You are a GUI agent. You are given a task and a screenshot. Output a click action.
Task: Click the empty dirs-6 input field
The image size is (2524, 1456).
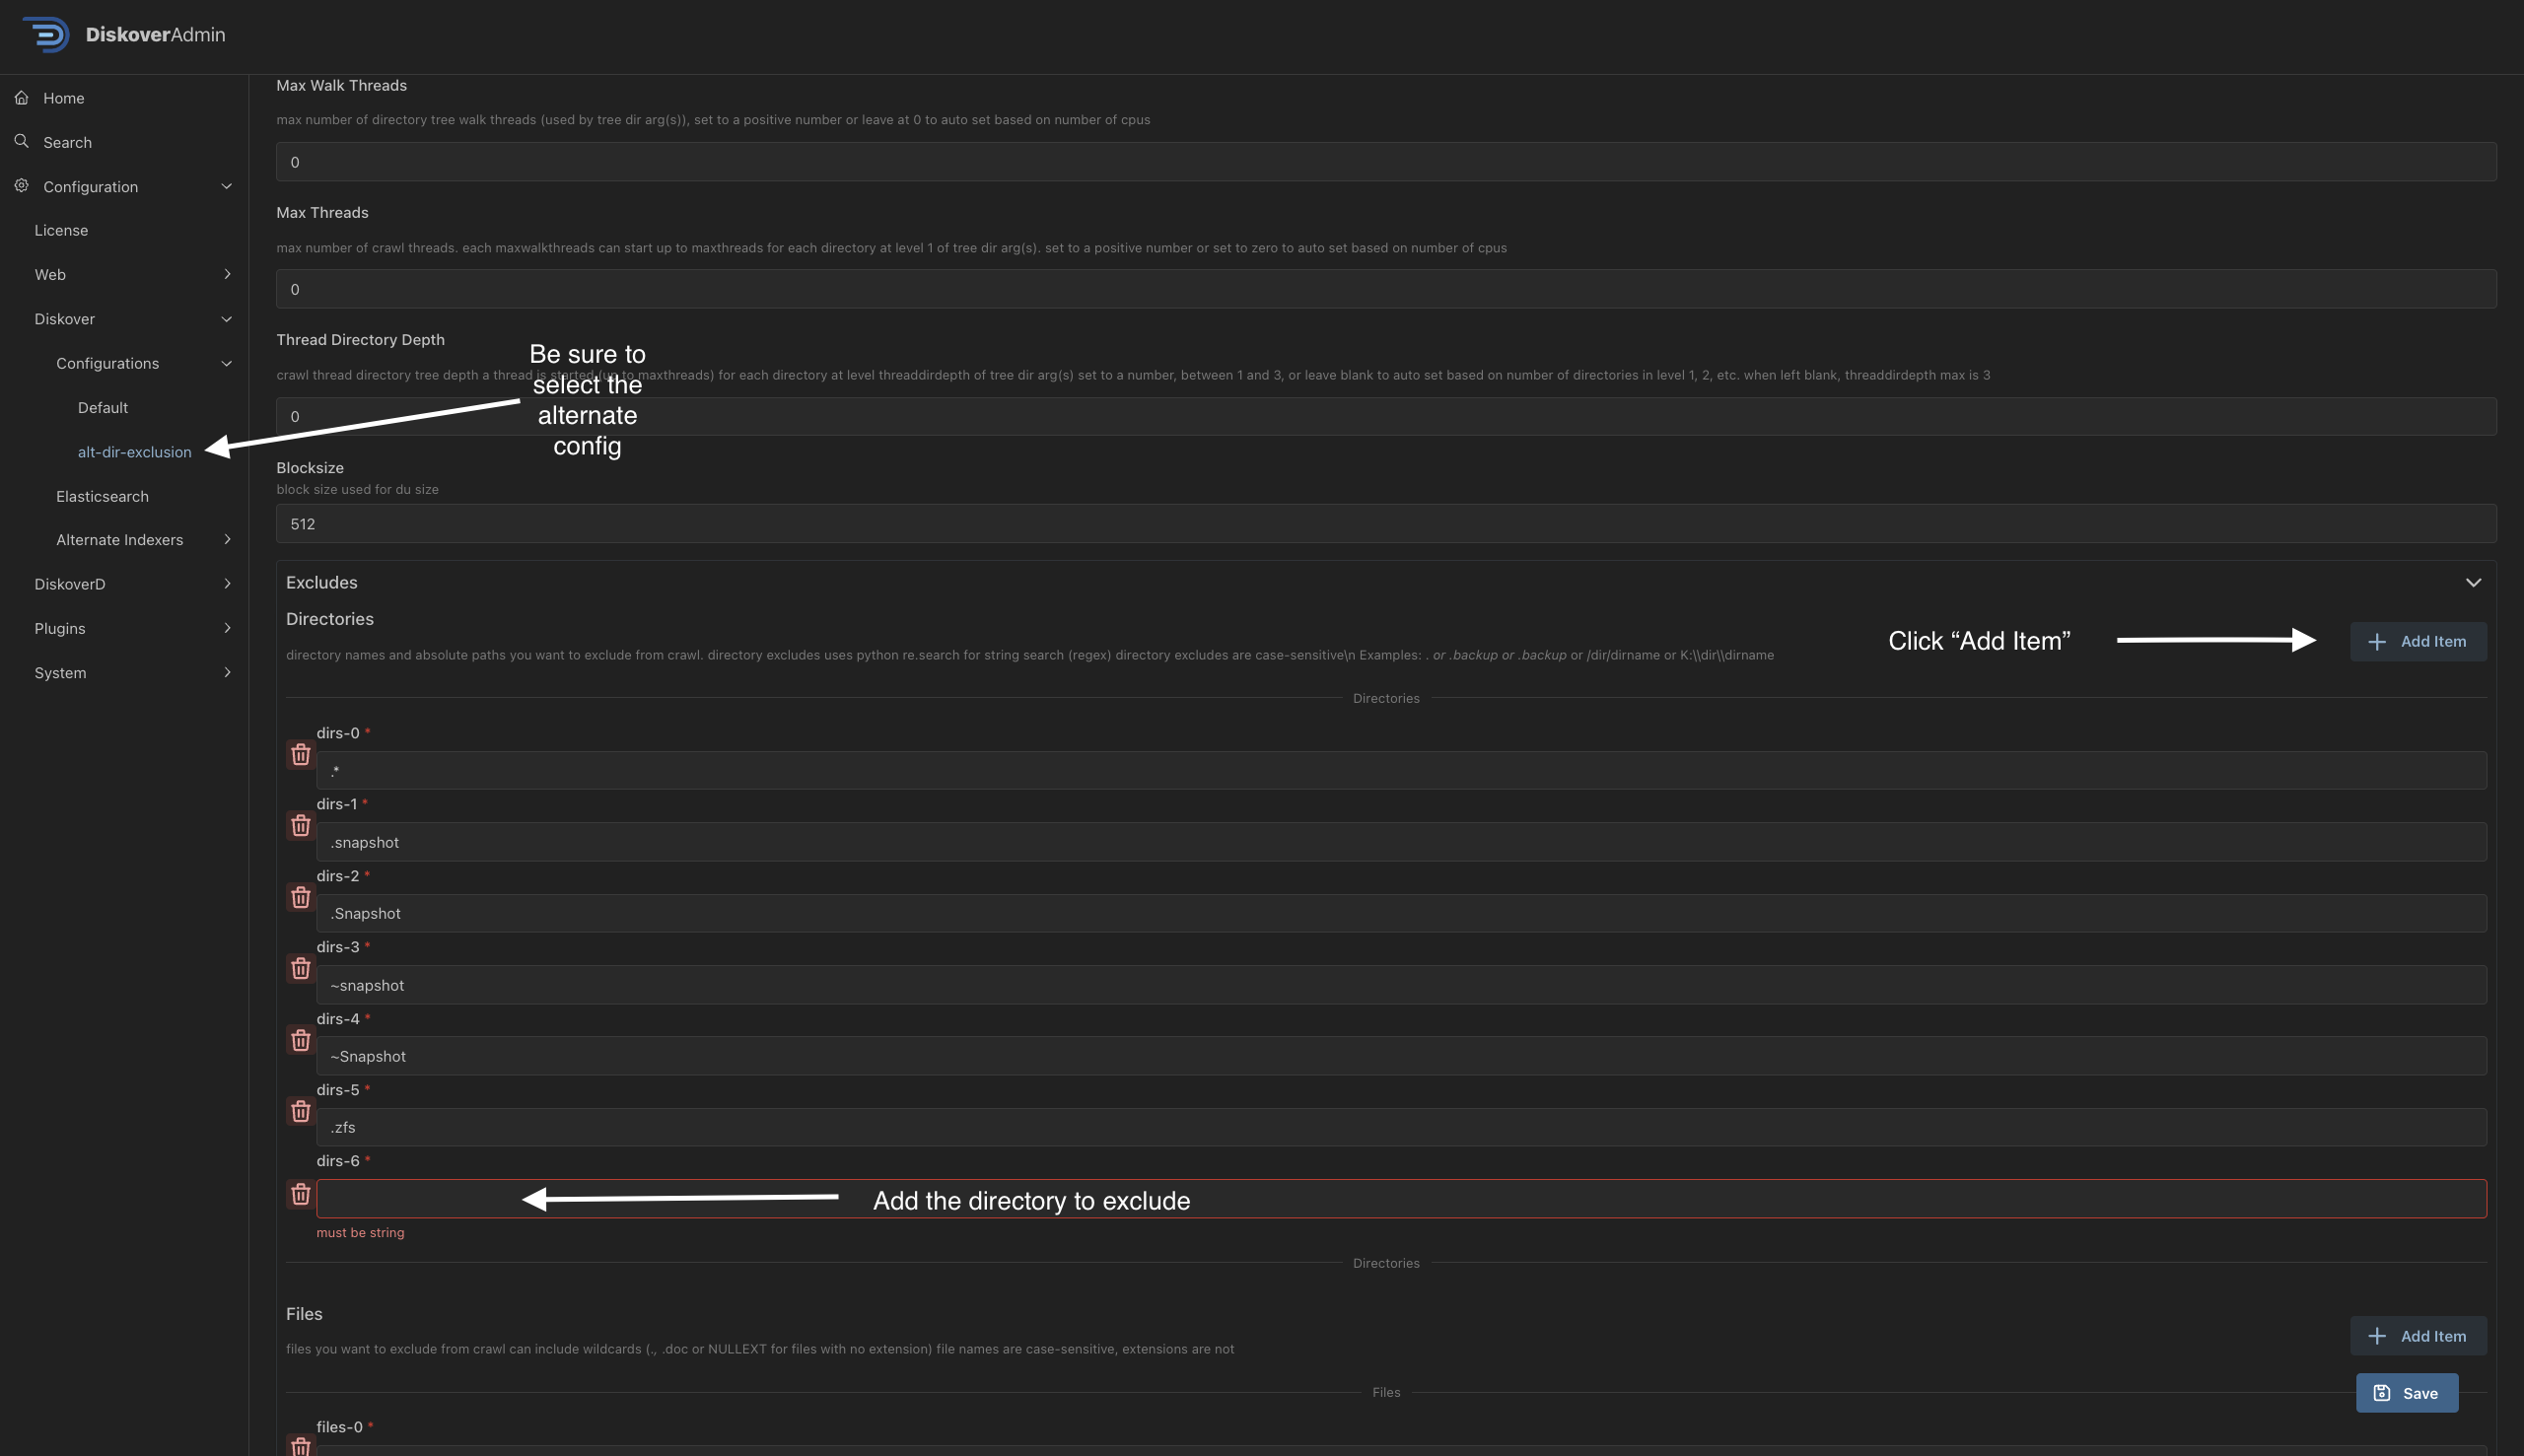(1401, 1199)
